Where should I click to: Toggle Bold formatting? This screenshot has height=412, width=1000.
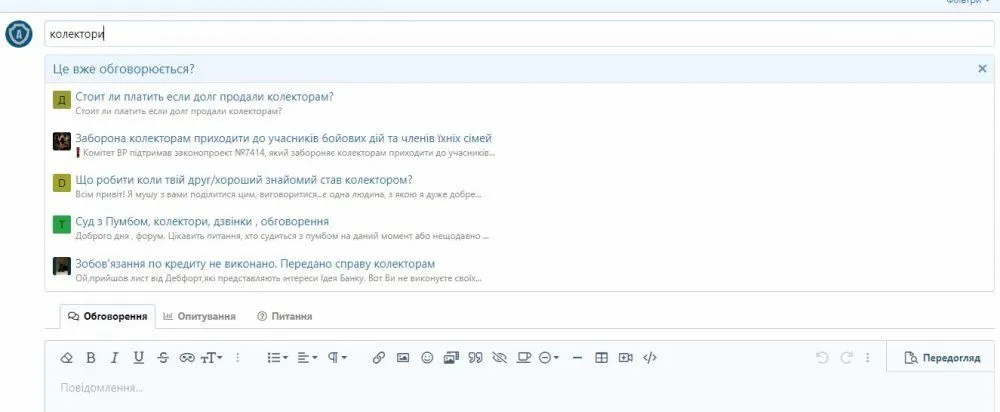(91, 358)
